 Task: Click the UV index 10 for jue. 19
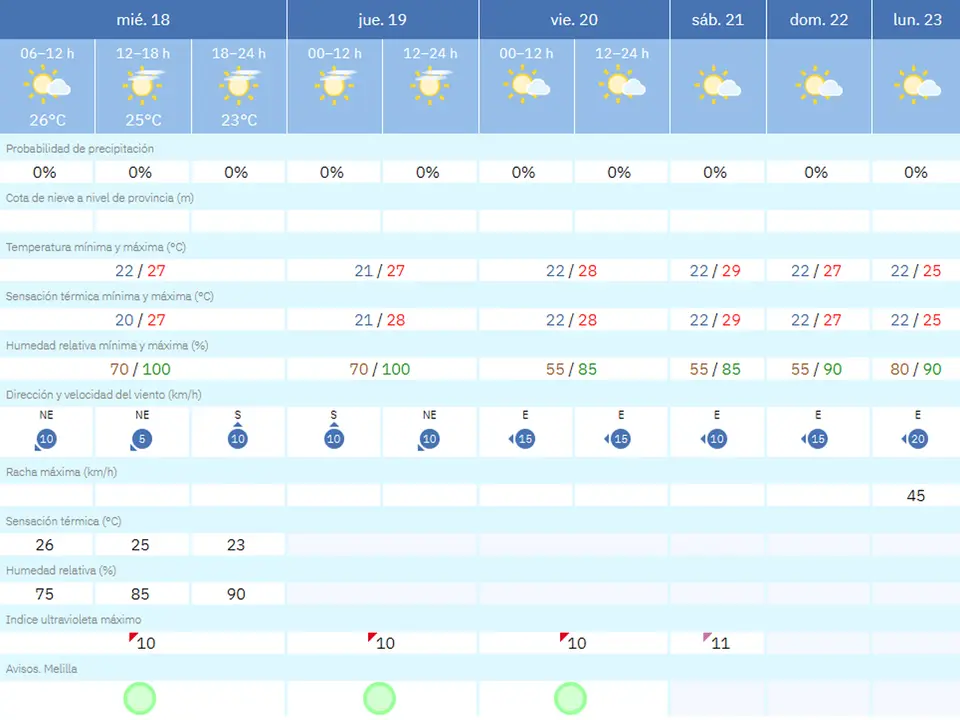tap(381, 642)
